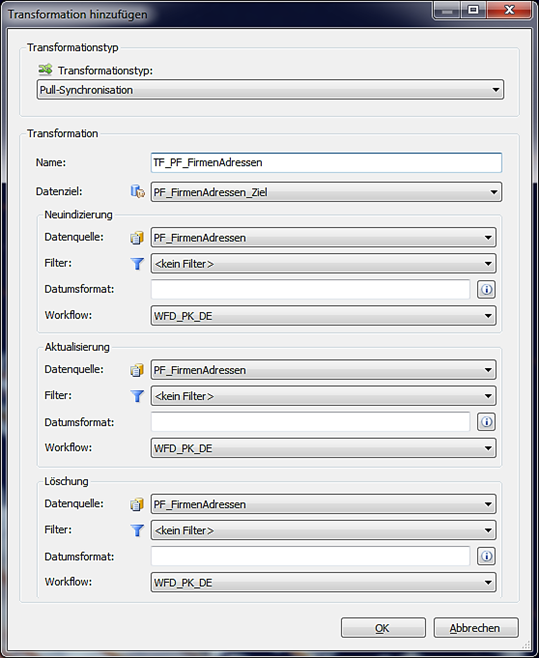Expand the Neuindizierung Workflow WFD_PK_DE dropdown
The width and height of the screenshot is (539, 658).
(323, 316)
